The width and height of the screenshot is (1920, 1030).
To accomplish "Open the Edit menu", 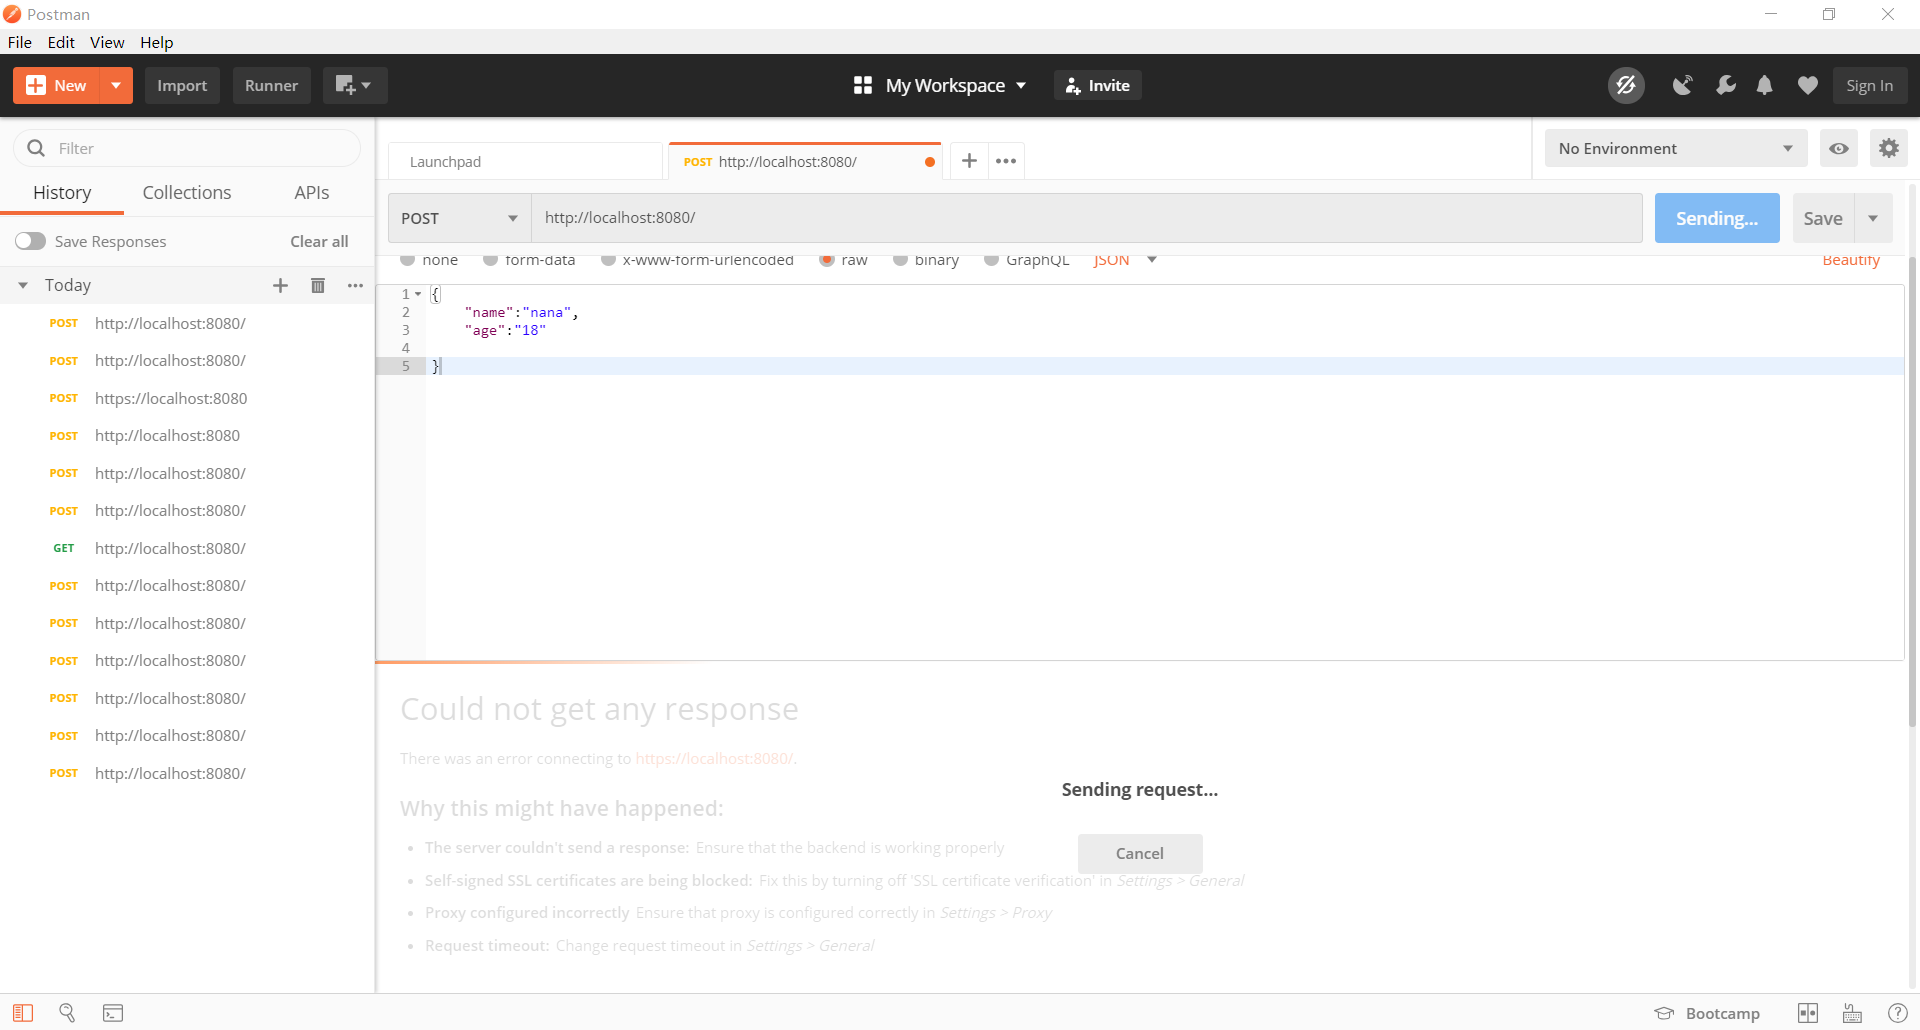I will [61, 42].
